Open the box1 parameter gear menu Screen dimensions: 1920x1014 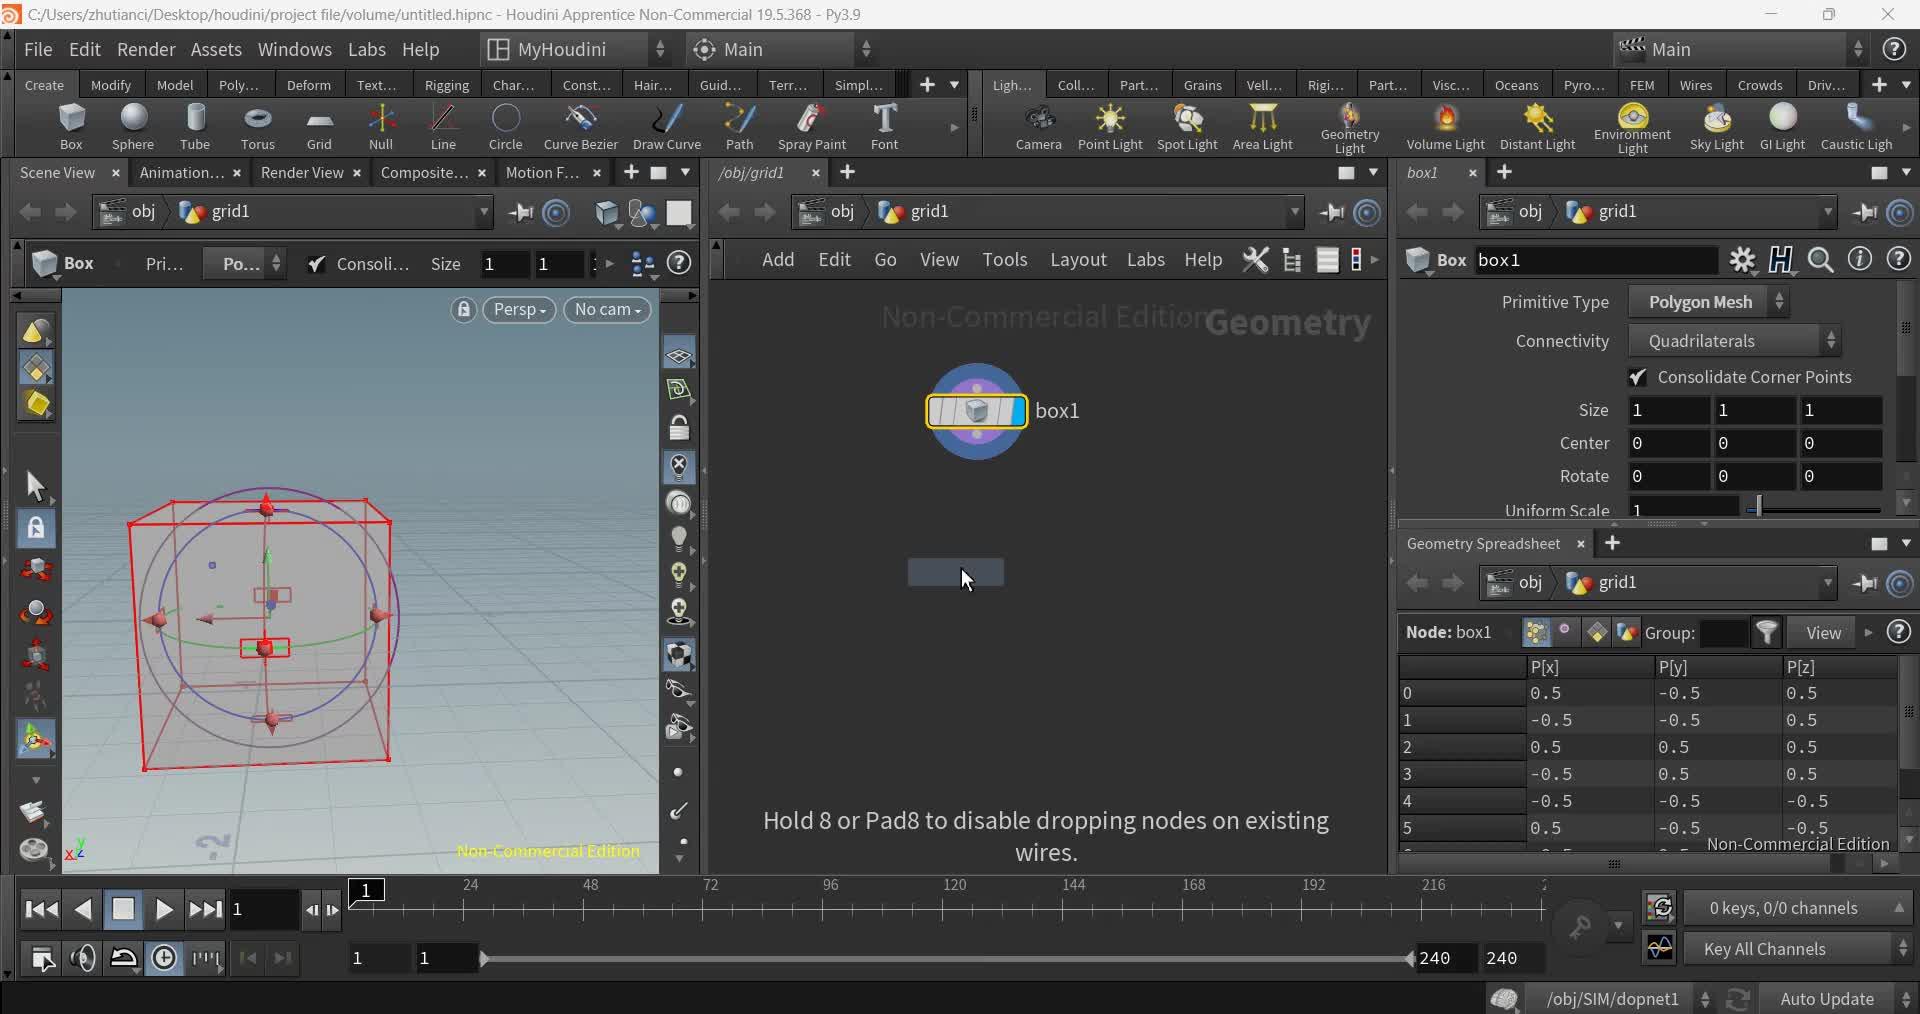click(x=1742, y=260)
